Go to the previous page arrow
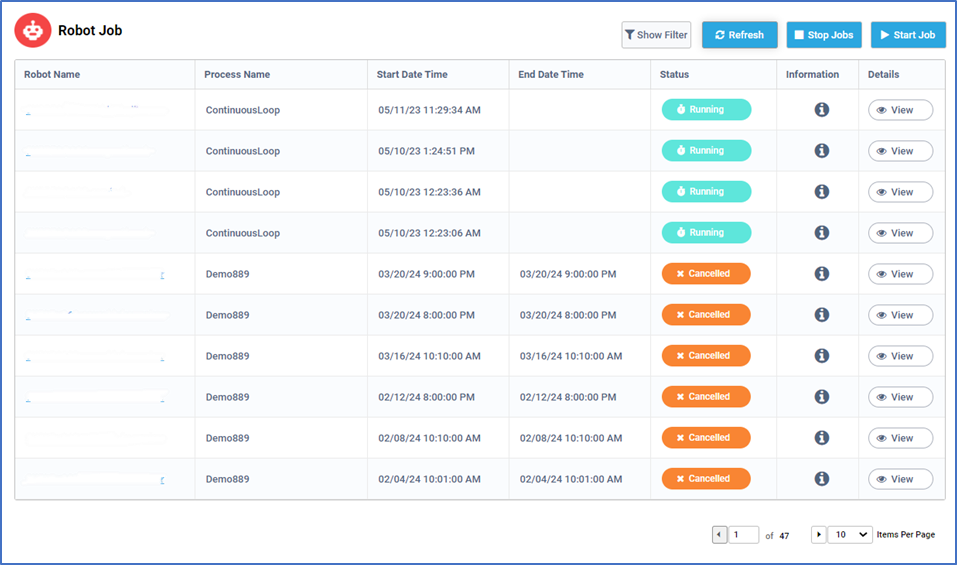This screenshot has height=565, width=957. 719,535
